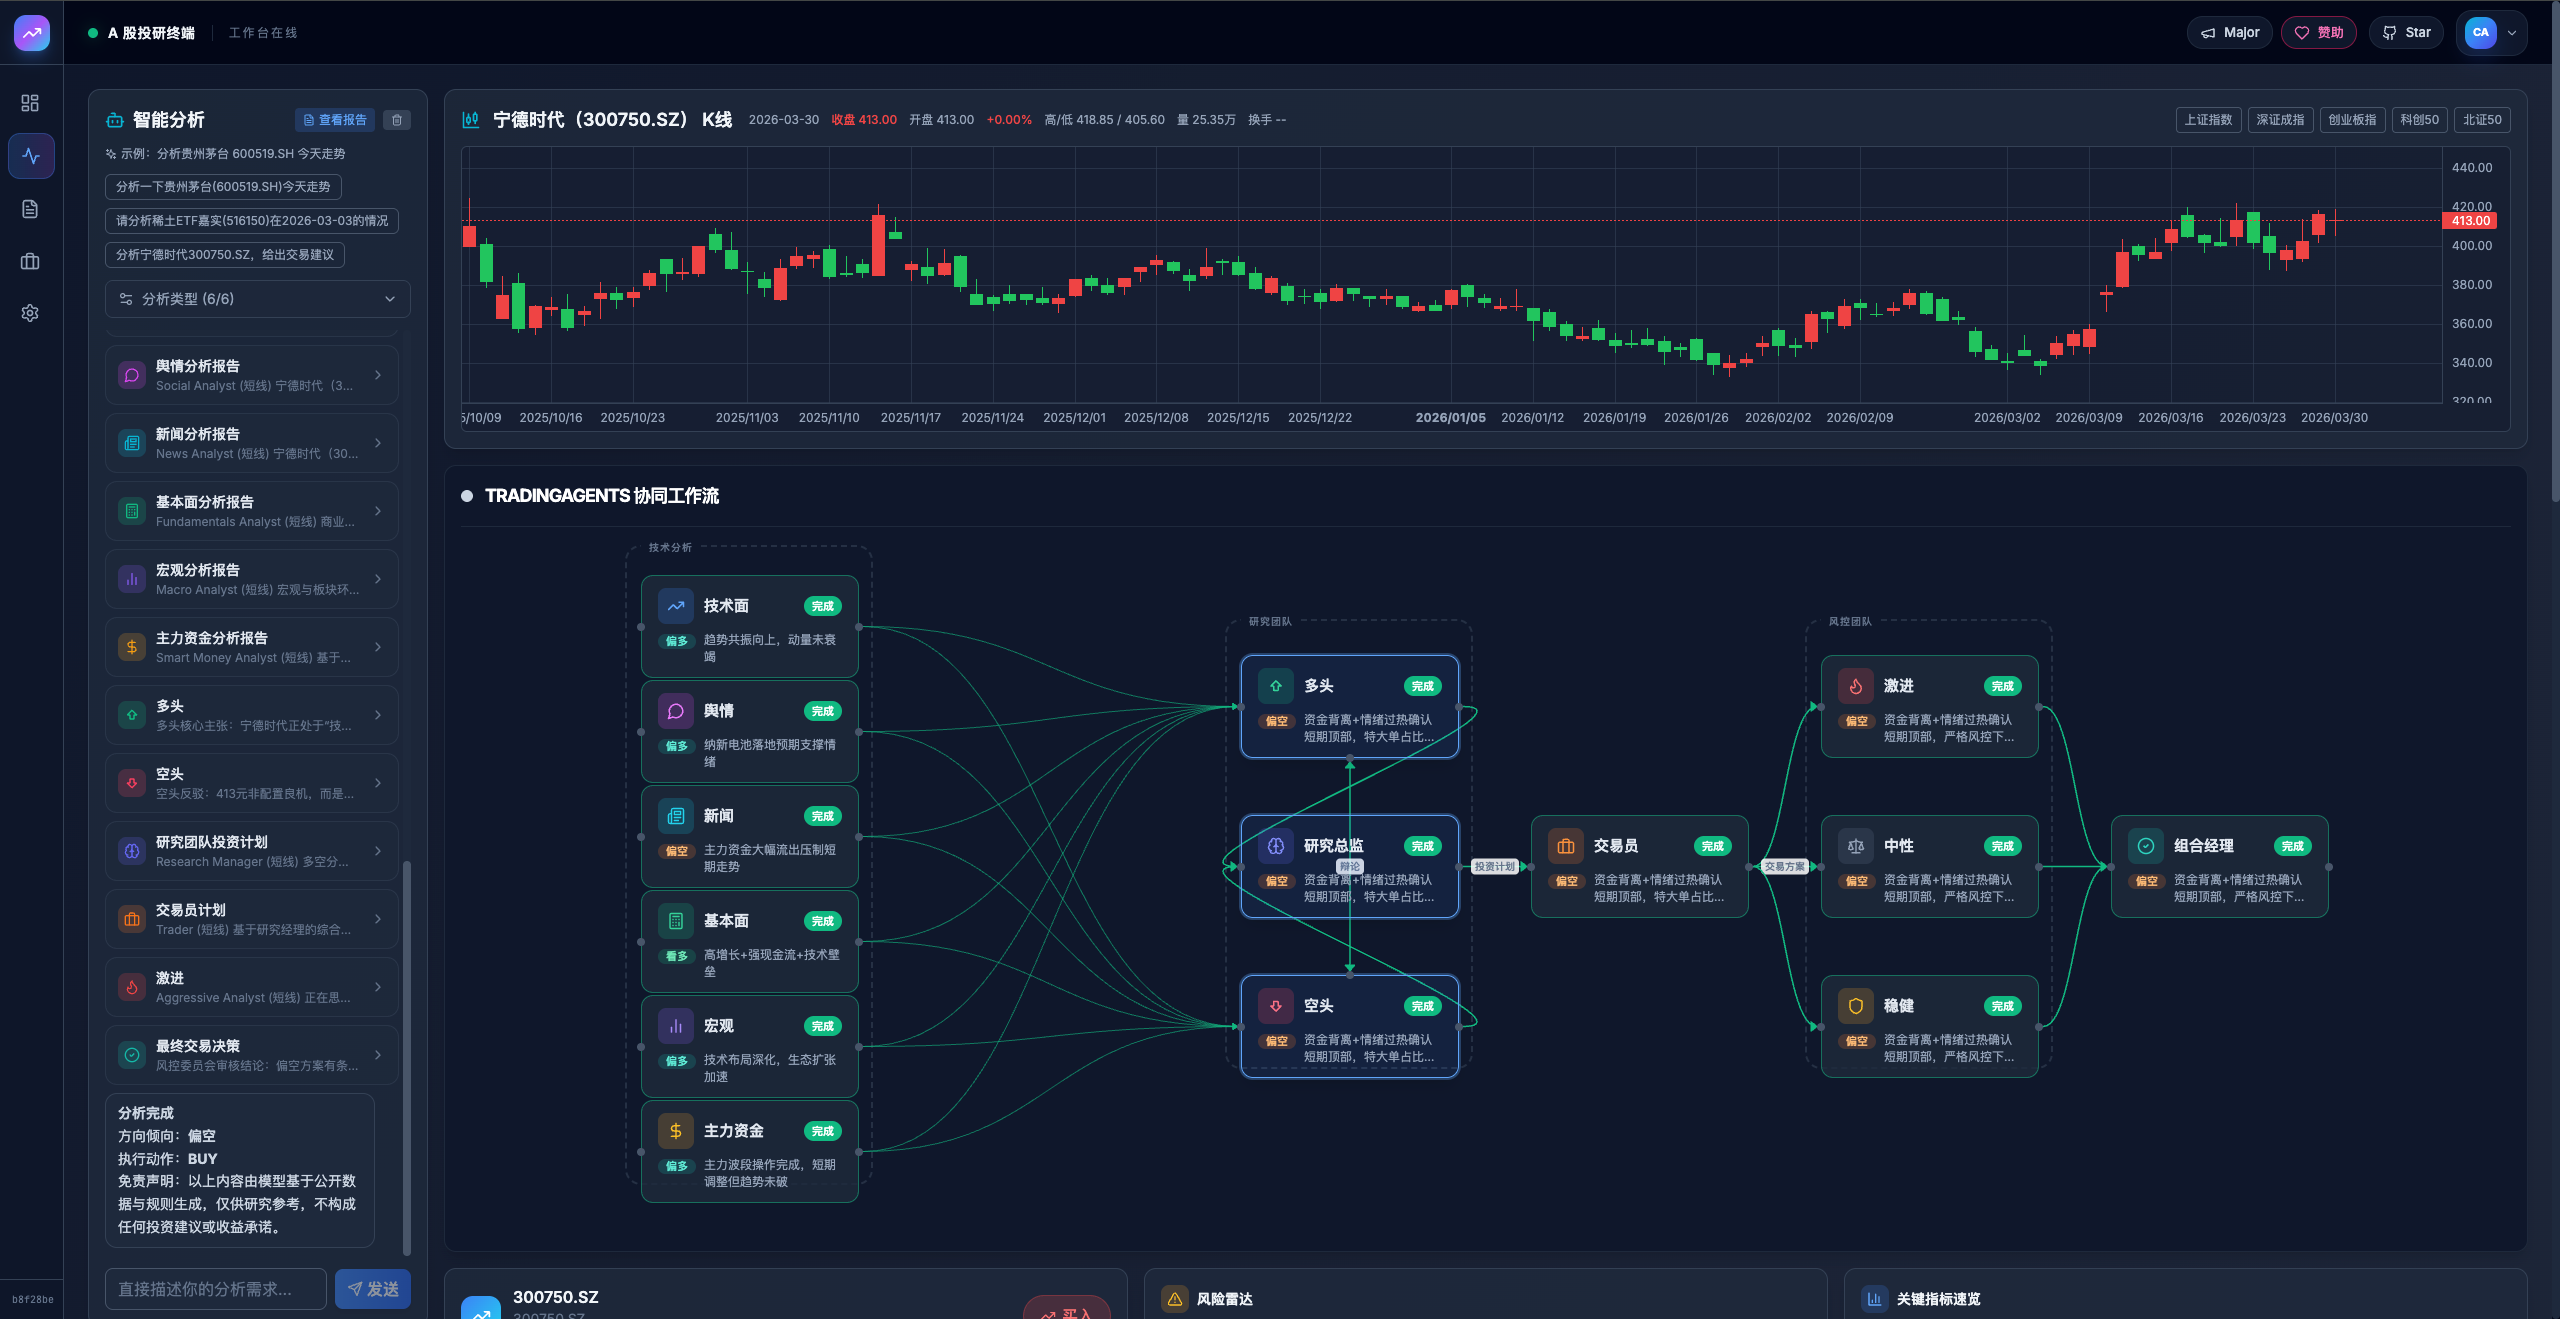This screenshot has width=2560, height=1319.
Task: Click the 查看报告 button
Action: coord(335,120)
